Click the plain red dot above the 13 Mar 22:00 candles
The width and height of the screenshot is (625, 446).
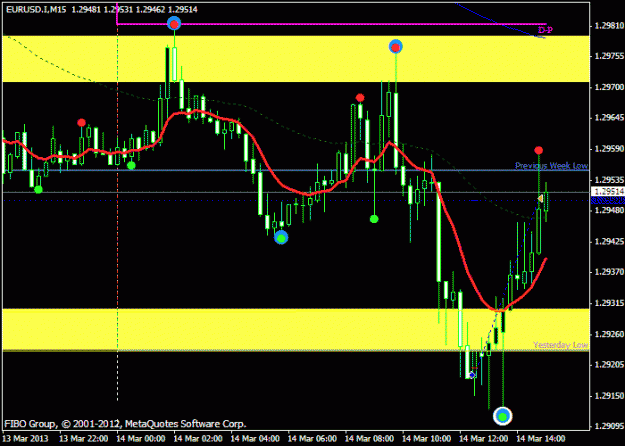(x=81, y=122)
